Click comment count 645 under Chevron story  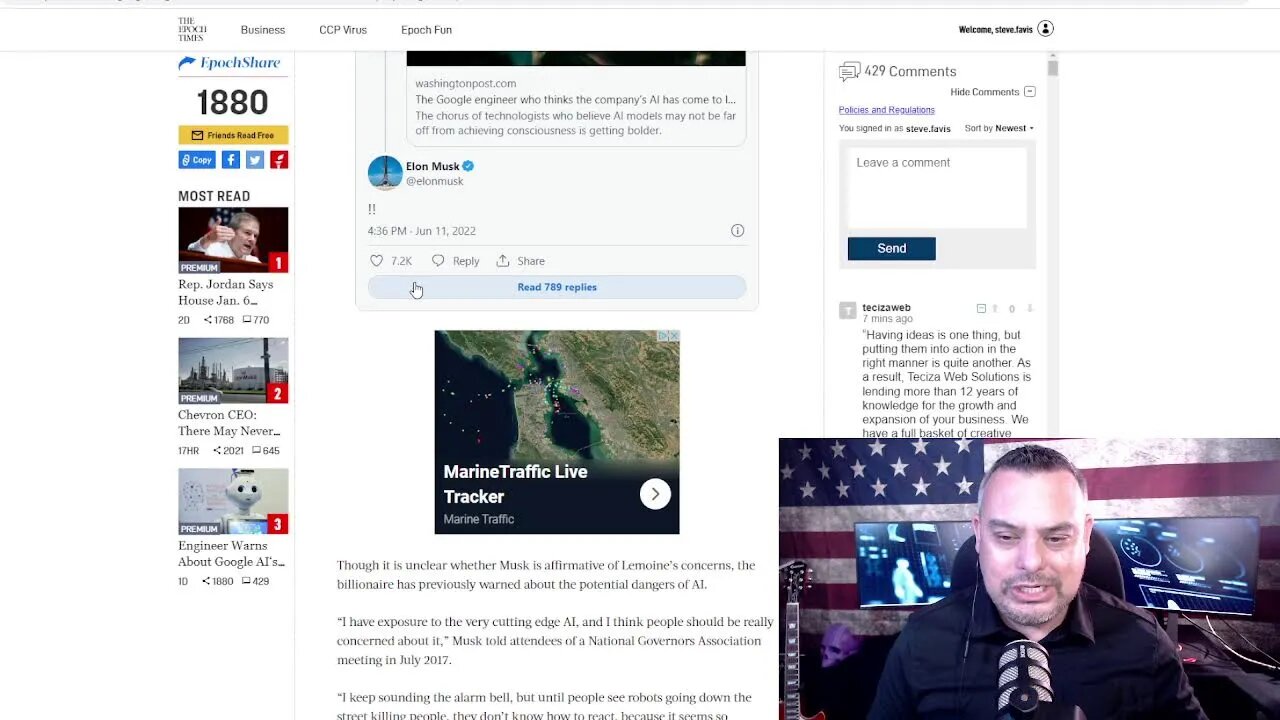(265, 451)
